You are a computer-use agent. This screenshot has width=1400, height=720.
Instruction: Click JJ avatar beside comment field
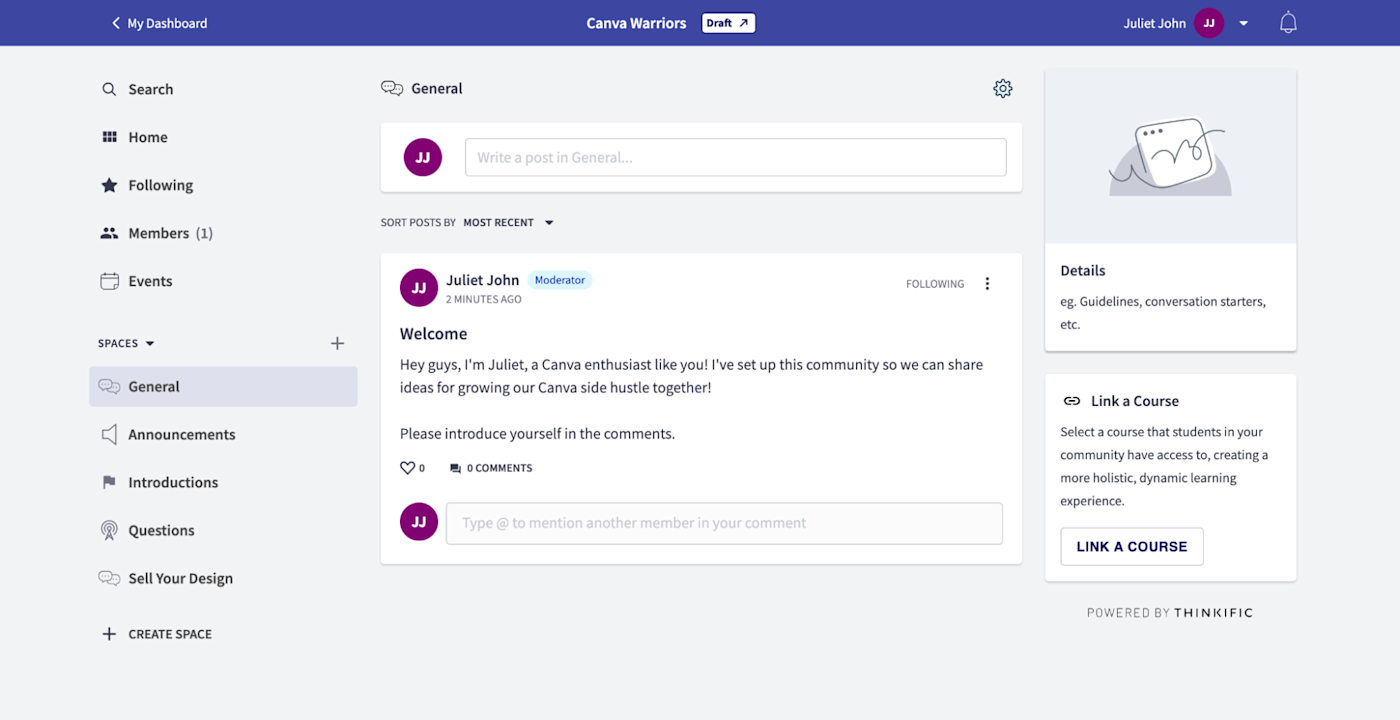point(419,522)
